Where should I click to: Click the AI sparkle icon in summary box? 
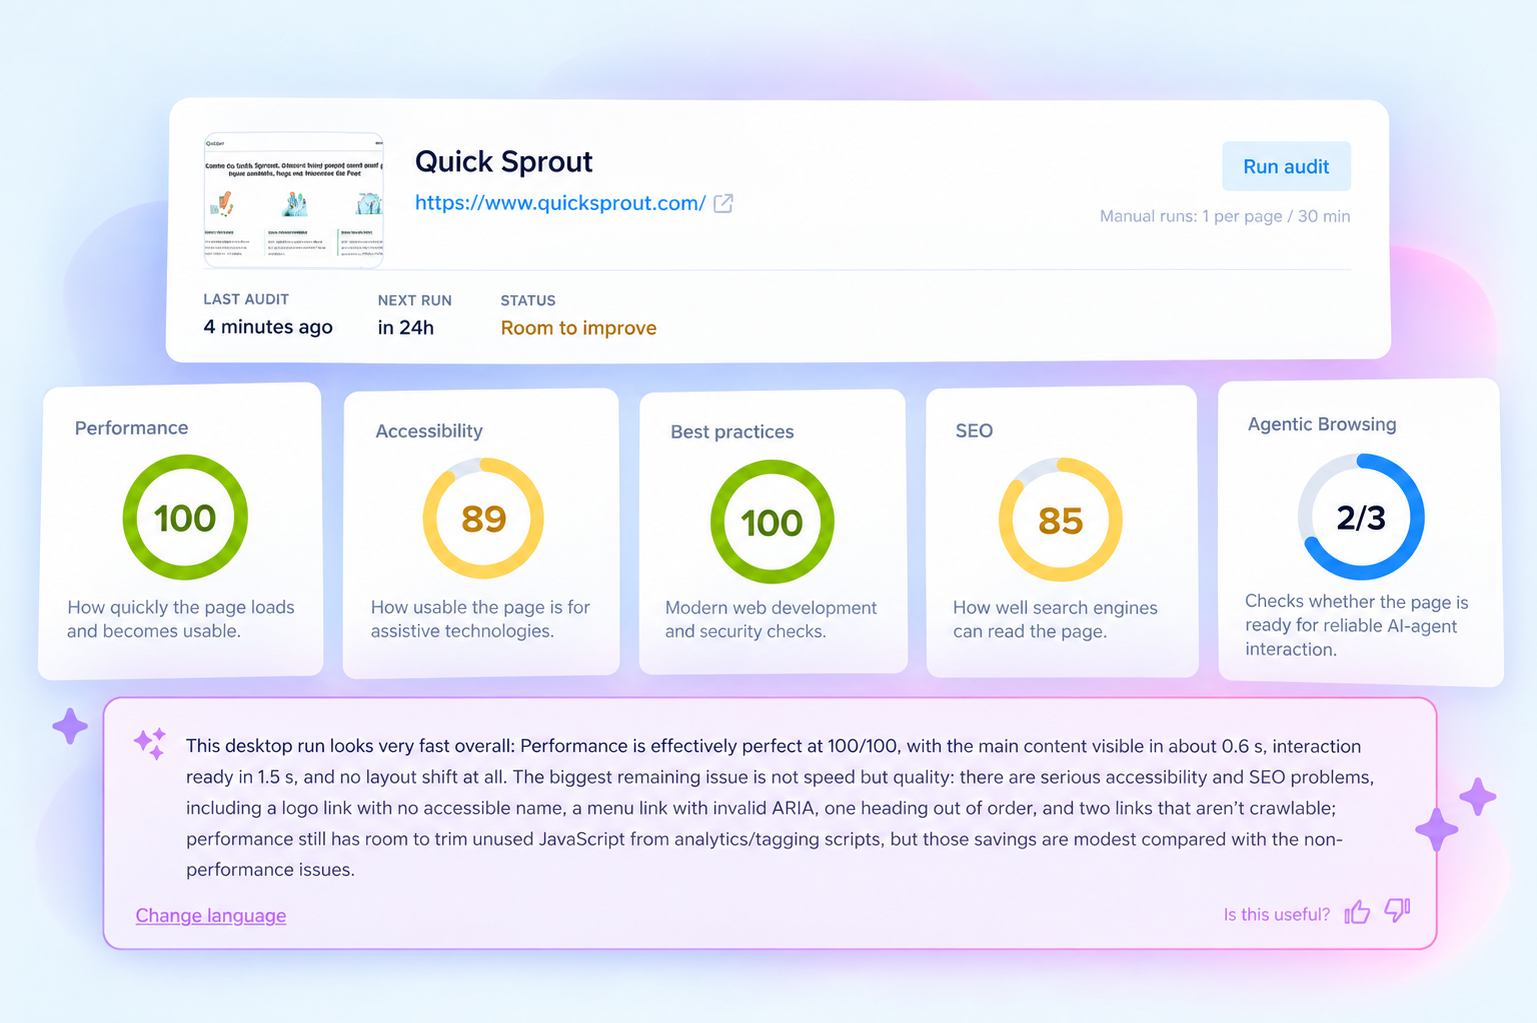tap(150, 743)
